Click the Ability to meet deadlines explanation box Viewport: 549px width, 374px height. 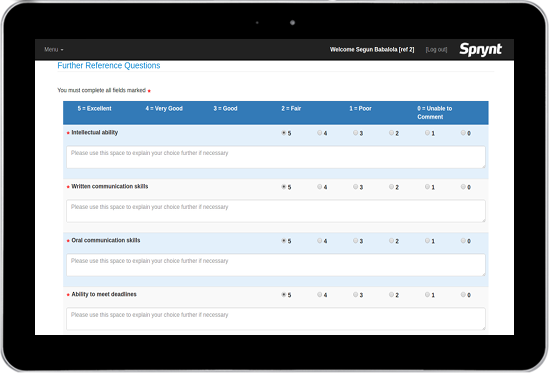[x=276, y=319]
